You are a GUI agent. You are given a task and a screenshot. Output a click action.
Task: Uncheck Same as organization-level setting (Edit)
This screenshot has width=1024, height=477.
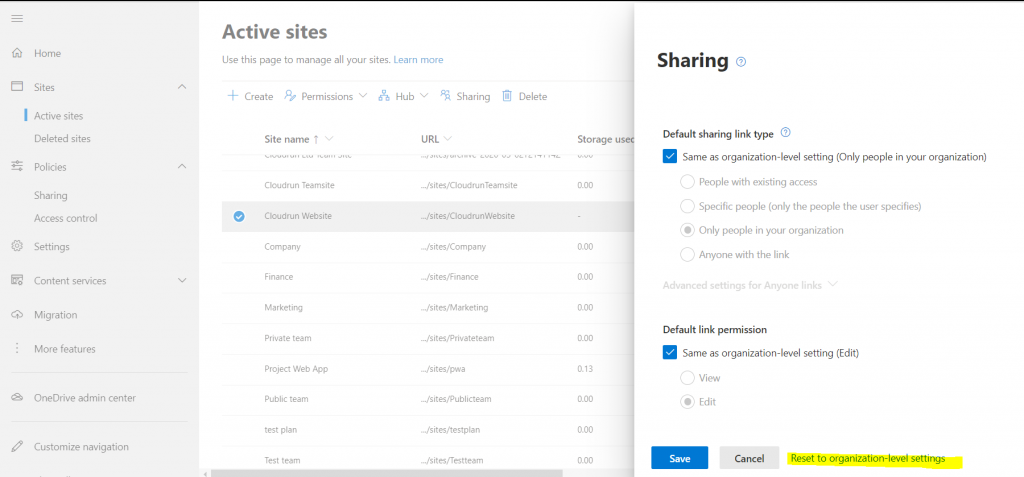click(670, 352)
